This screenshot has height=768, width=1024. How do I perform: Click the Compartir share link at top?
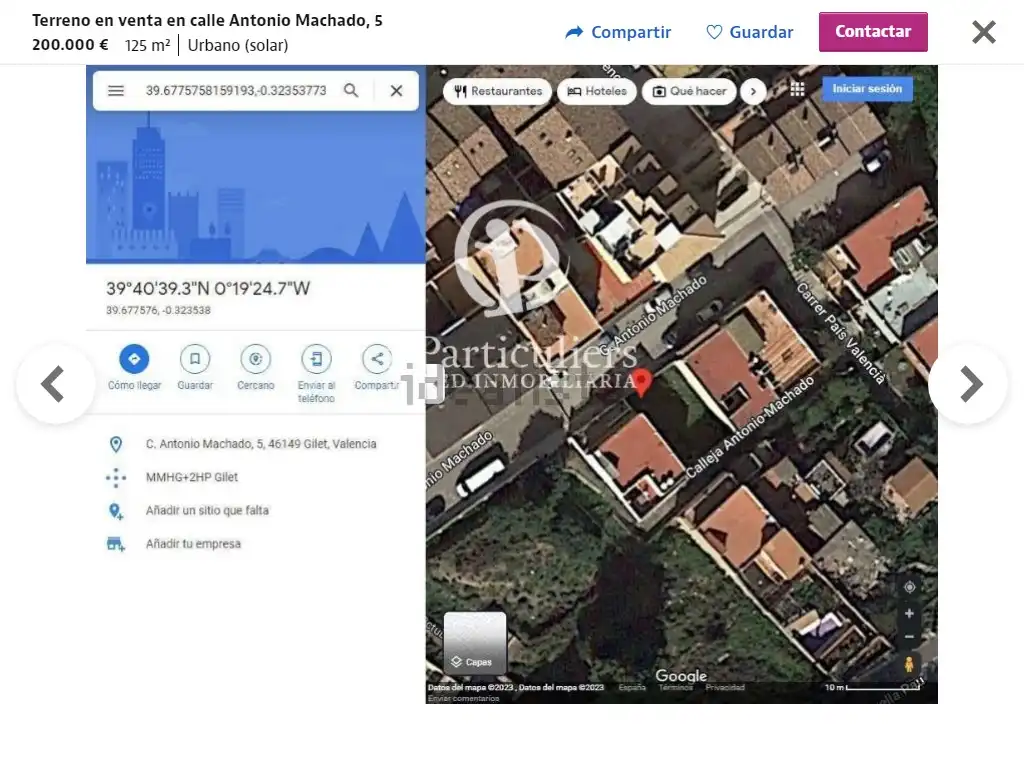point(618,32)
